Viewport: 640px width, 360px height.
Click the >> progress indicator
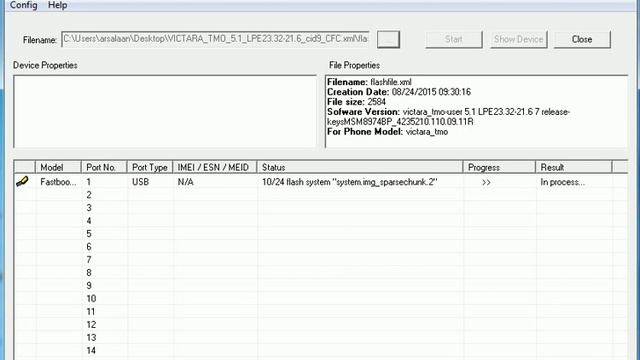point(486,182)
